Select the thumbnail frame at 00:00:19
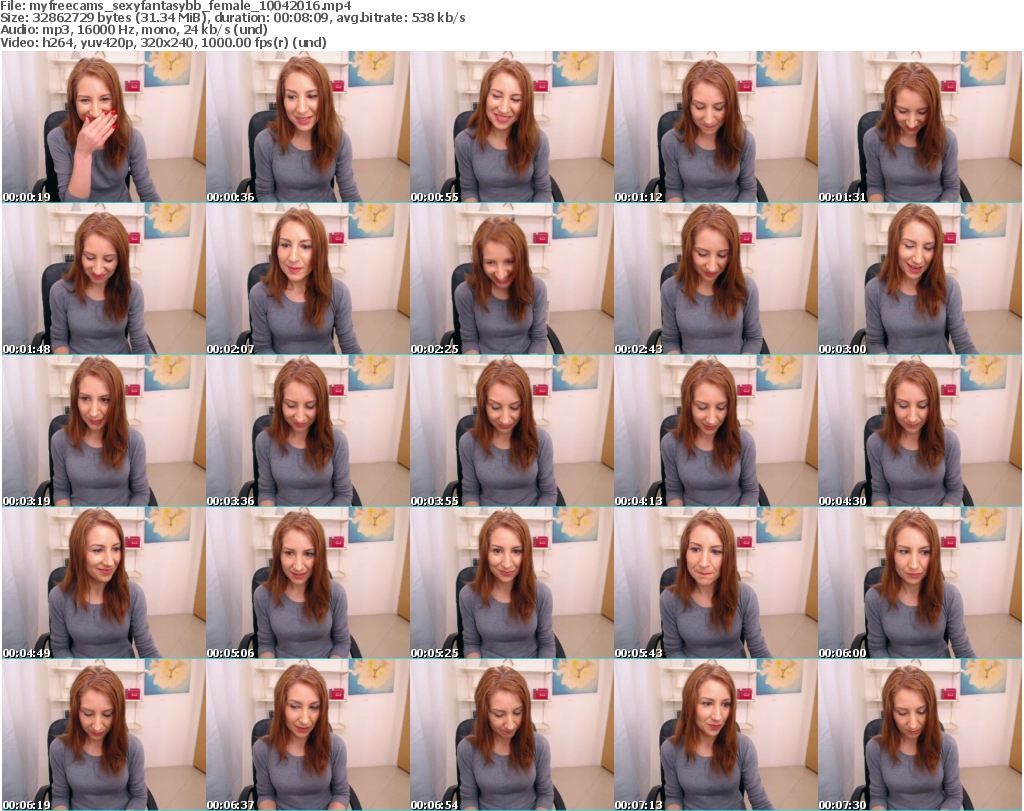 [x=104, y=127]
